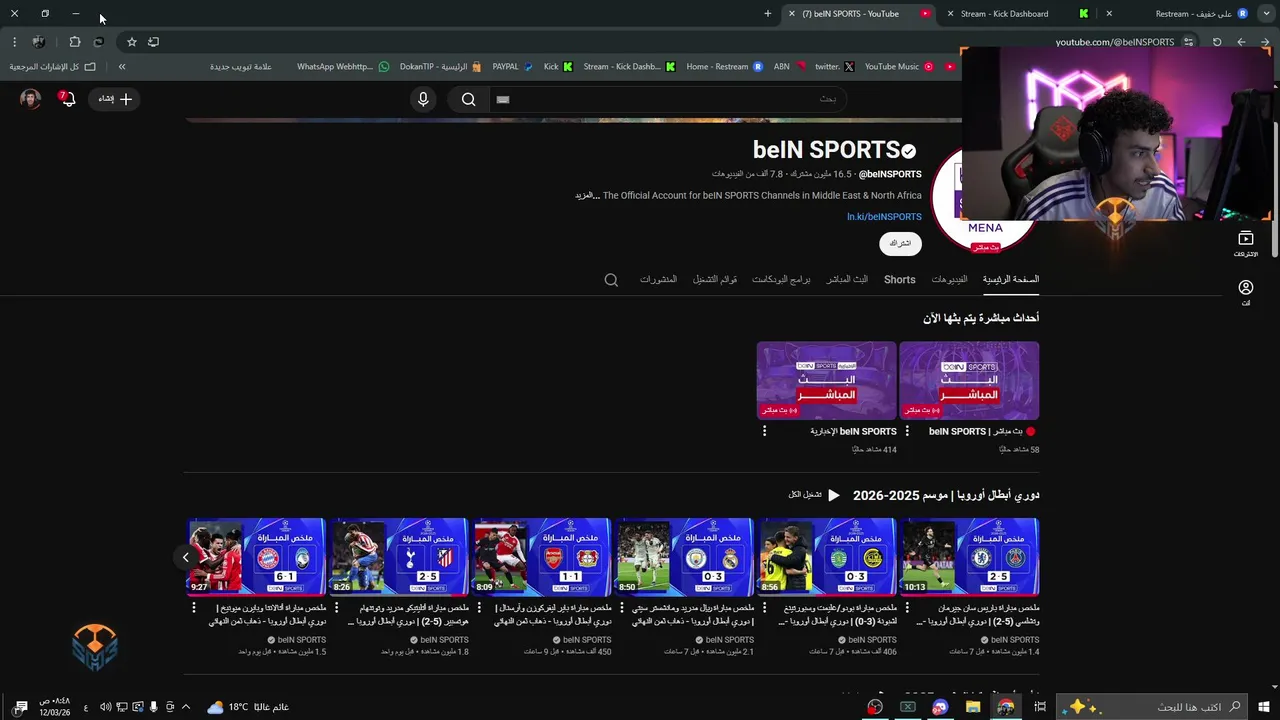Open the Kick bookmark
The image size is (1280, 720).
pyautogui.click(x=558, y=67)
